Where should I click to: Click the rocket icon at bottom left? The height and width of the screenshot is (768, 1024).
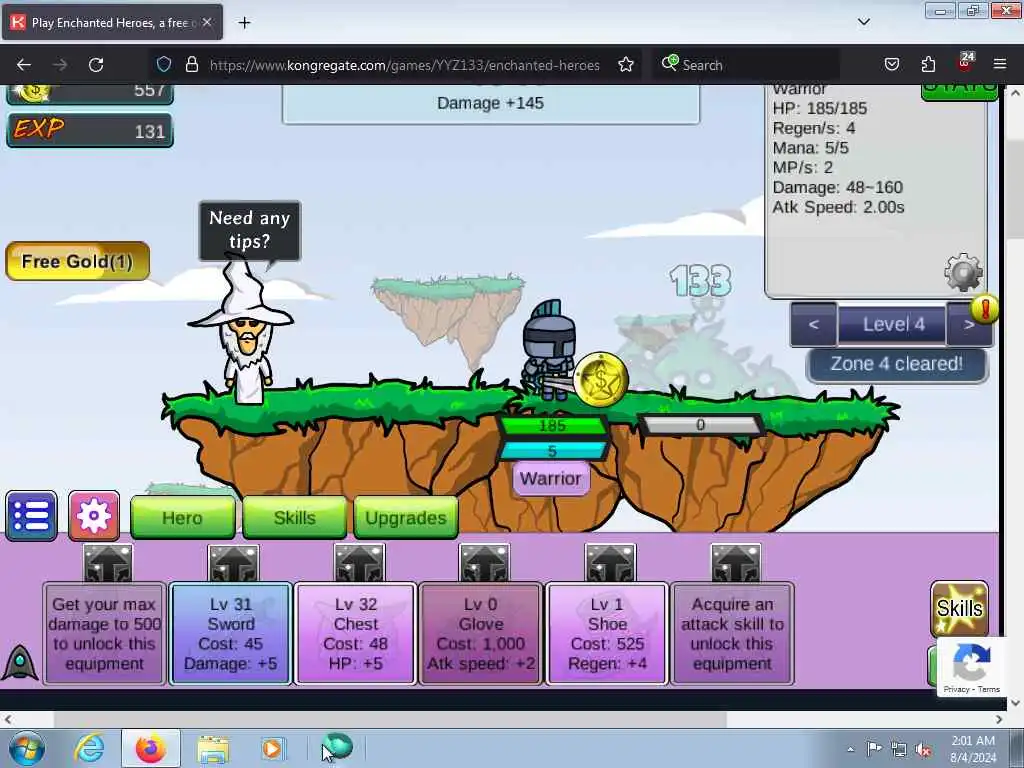pos(20,662)
